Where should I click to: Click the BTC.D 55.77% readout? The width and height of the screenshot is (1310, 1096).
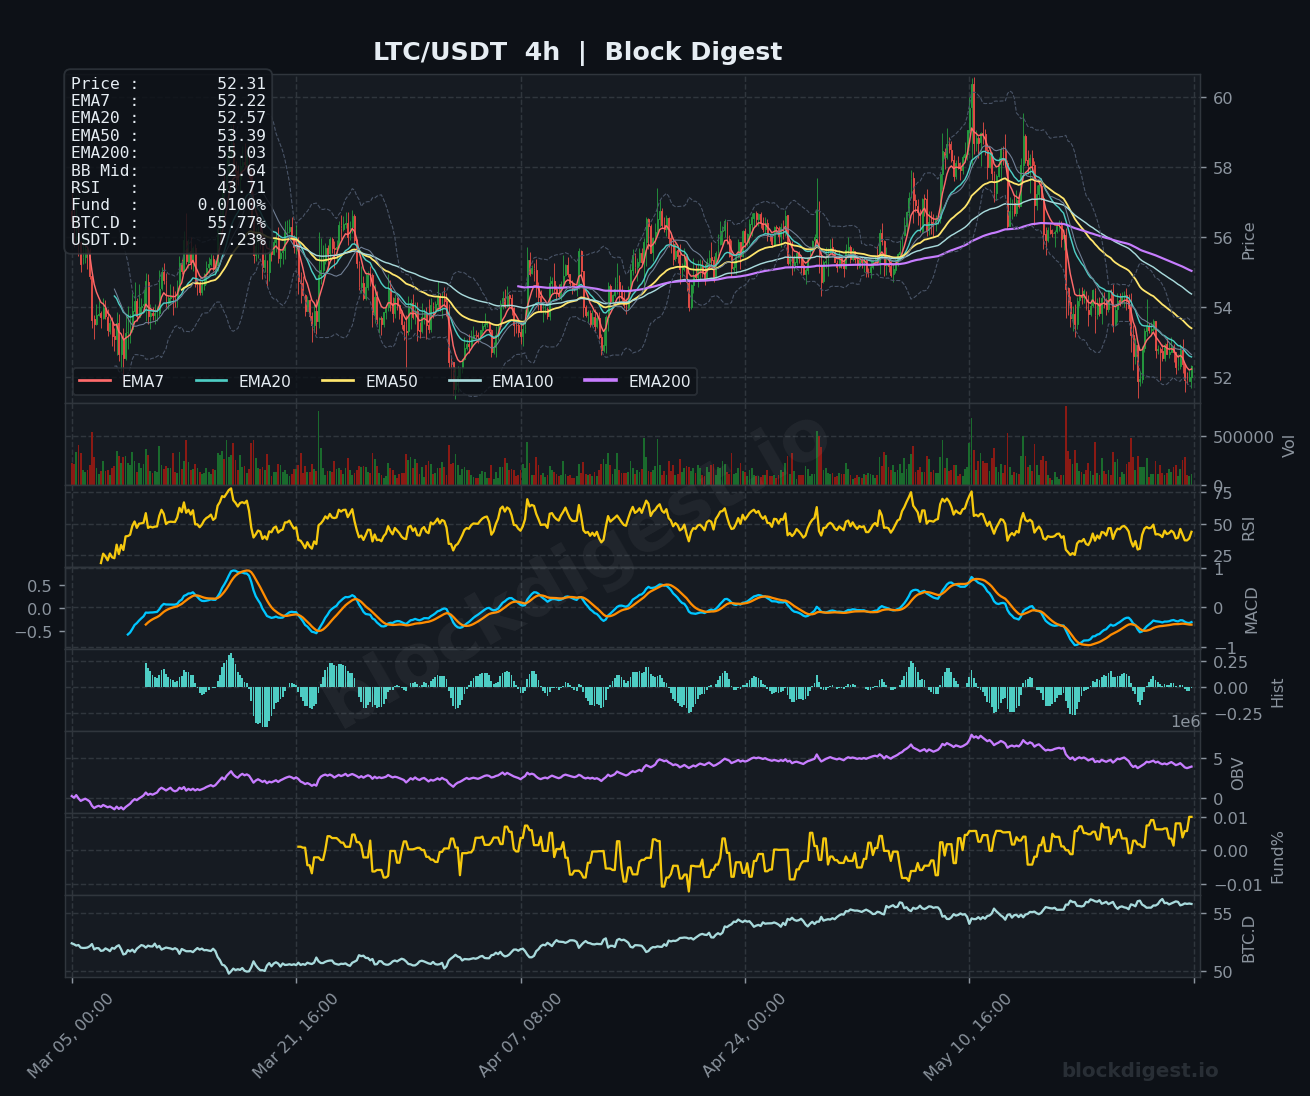(x=168, y=223)
